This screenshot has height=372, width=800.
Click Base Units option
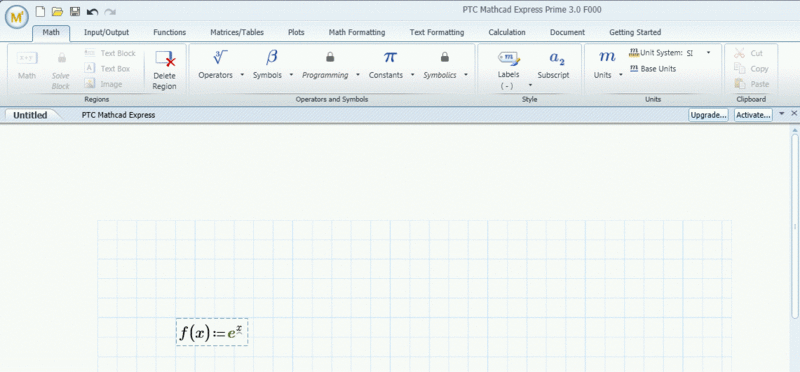pos(654,68)
